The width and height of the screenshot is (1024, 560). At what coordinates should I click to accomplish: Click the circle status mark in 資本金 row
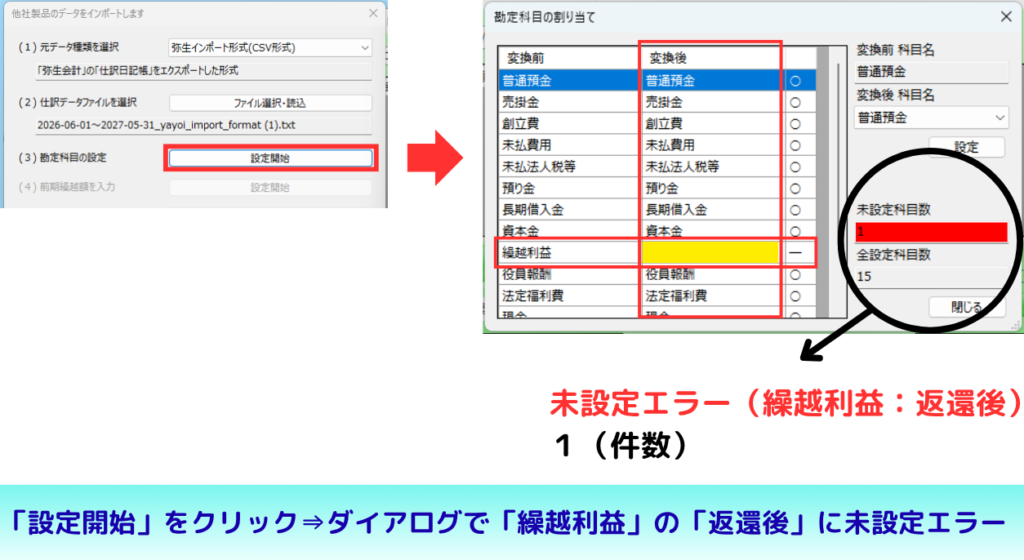coord(795,232)
